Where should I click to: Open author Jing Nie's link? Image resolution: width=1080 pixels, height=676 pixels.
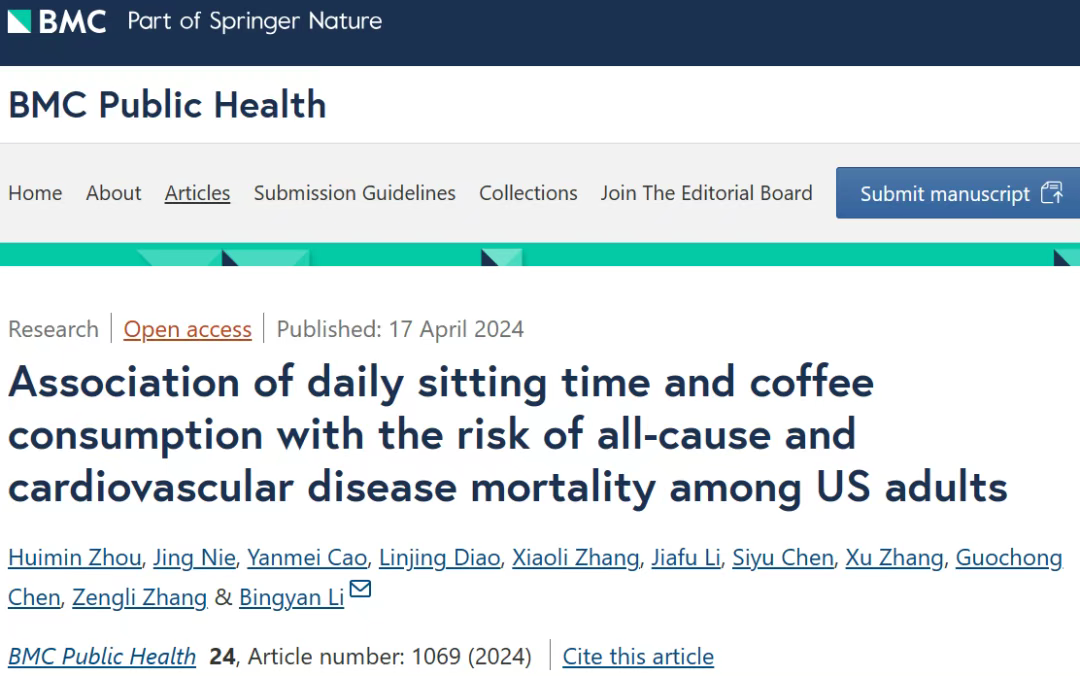pyautogui.click(x=194, y=557)
